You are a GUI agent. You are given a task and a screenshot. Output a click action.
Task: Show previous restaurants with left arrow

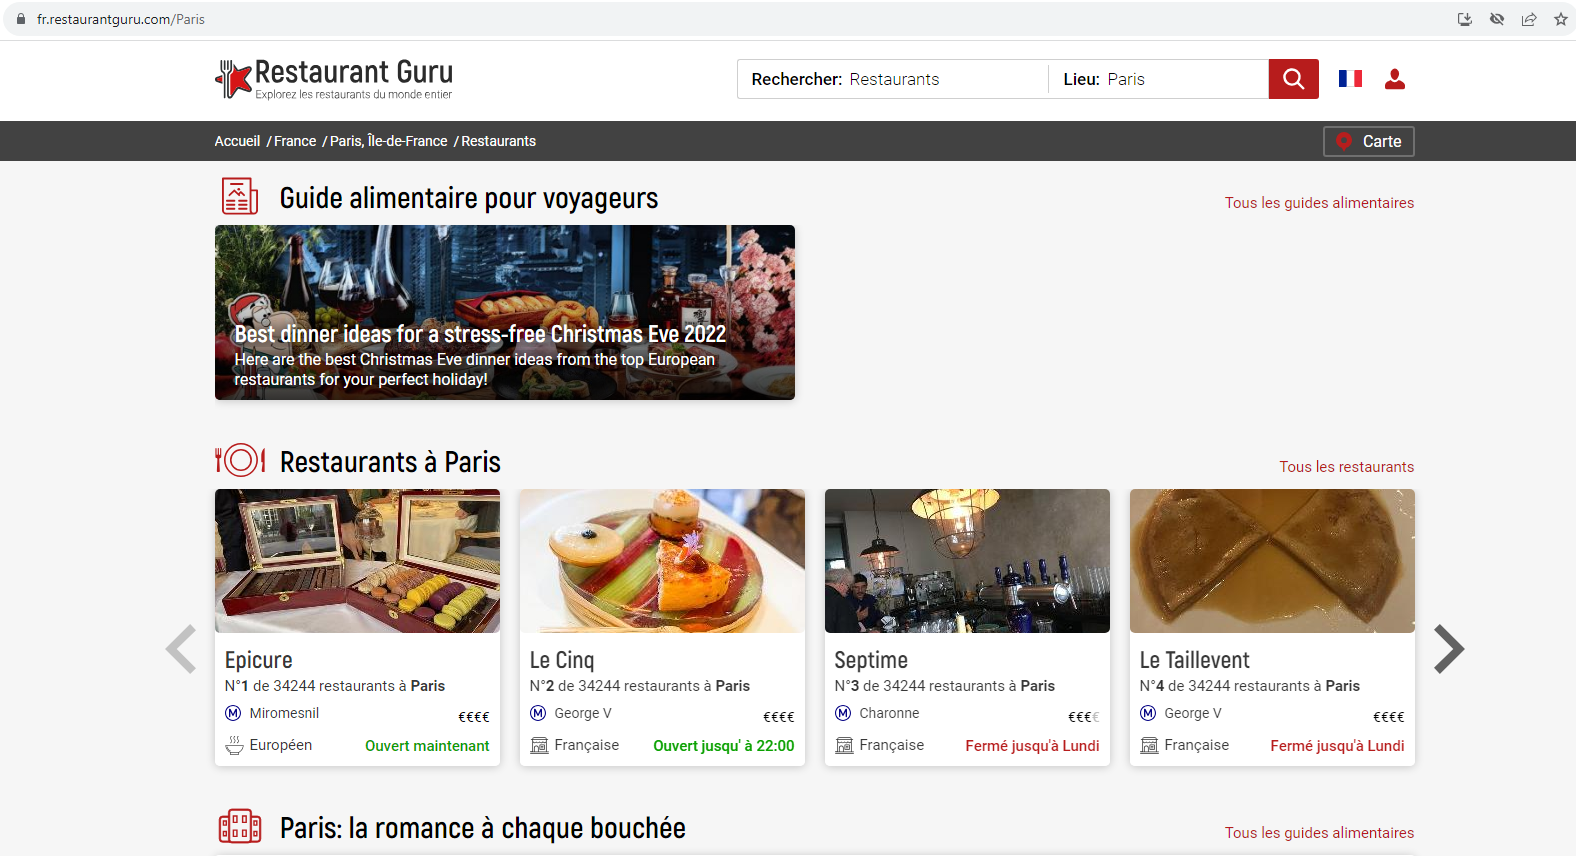click(x=181, y=650)
